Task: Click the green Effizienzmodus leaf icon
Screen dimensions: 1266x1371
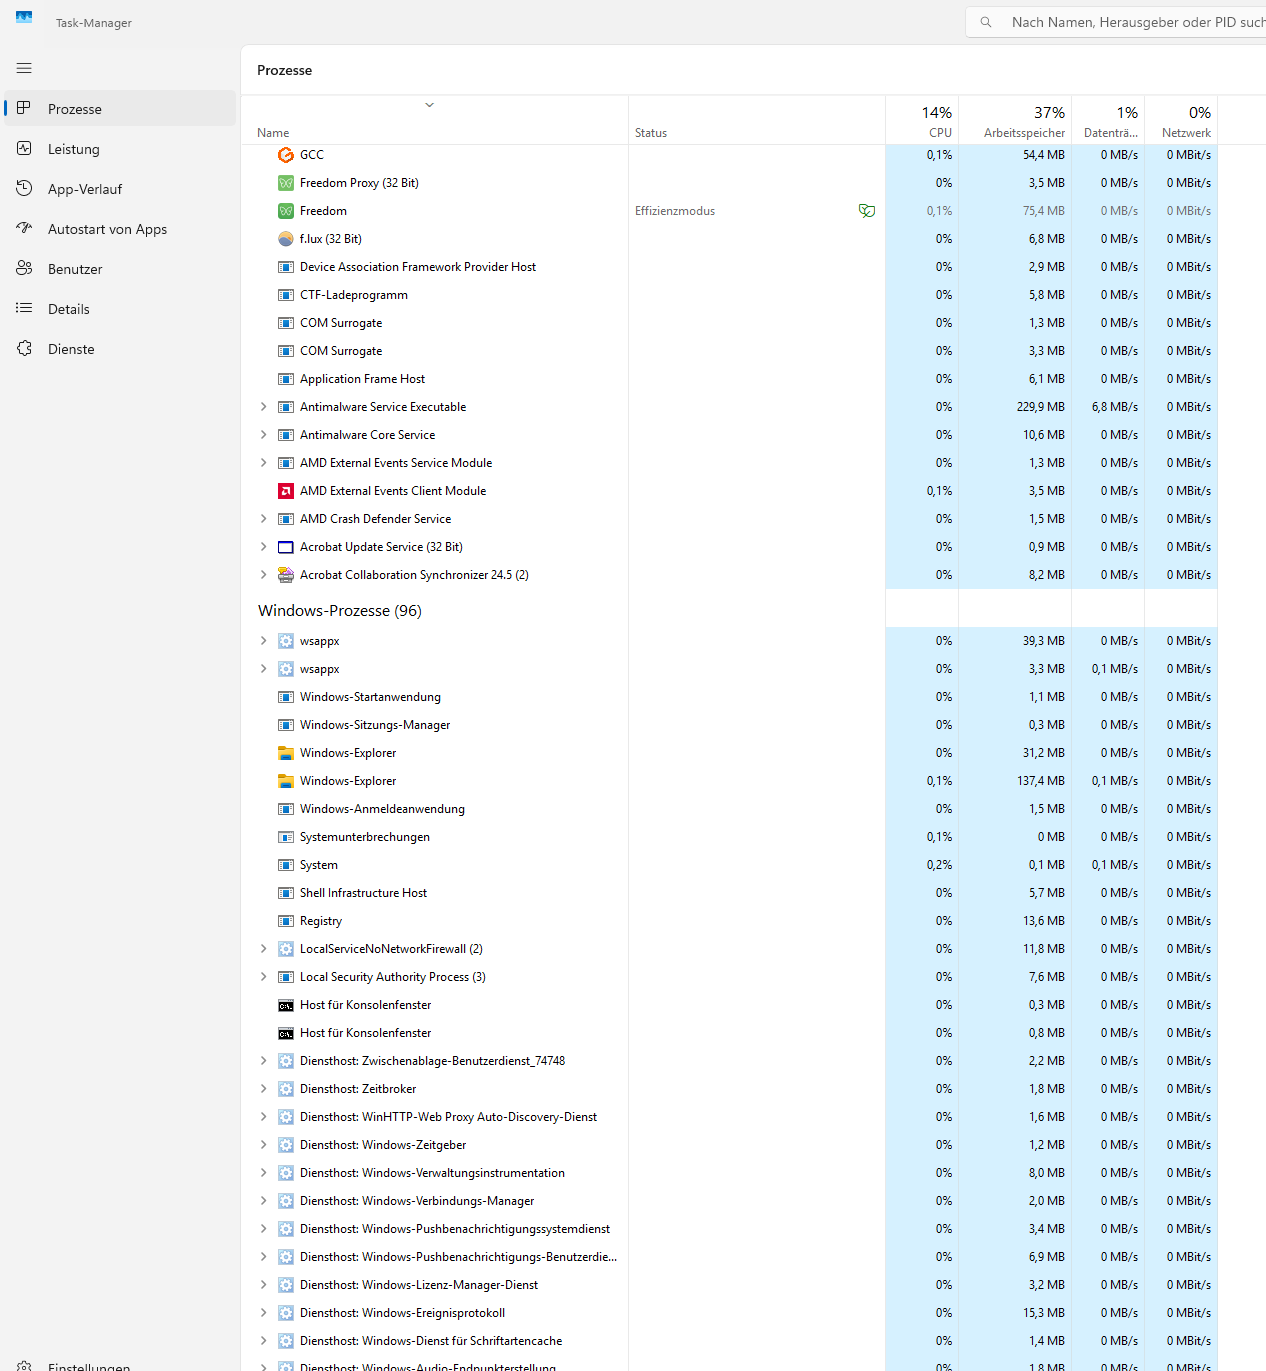Action: click(867, 211)
